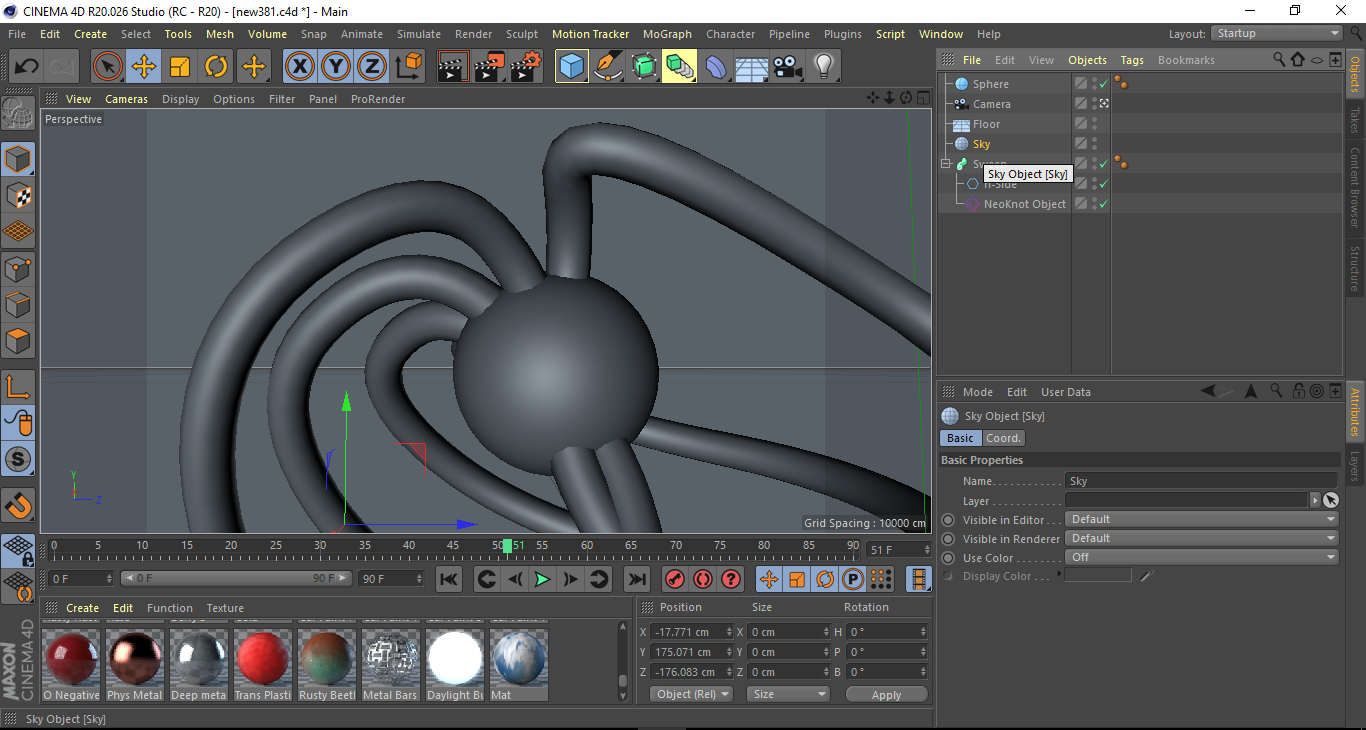Select the Daylight material thumbnail
Image resolution: width=1366 pixels, height=730 pixels.
[455, 657]
